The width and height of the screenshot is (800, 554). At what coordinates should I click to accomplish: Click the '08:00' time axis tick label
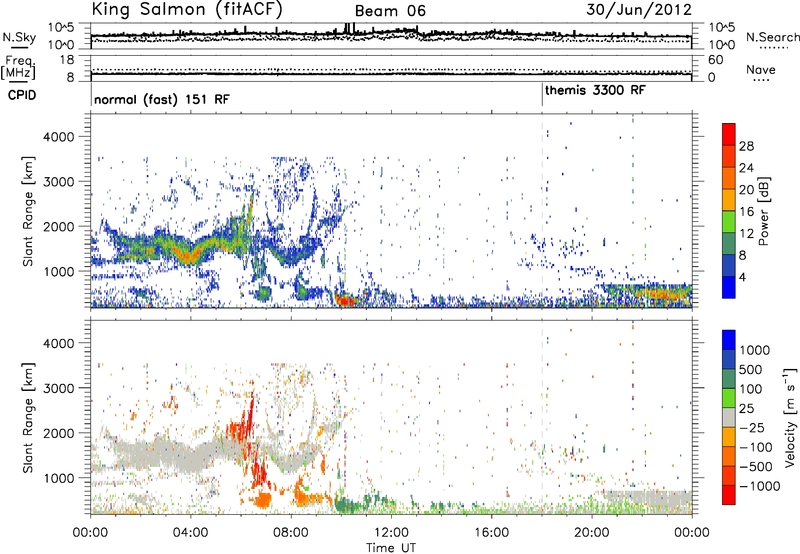pos(291,533)
